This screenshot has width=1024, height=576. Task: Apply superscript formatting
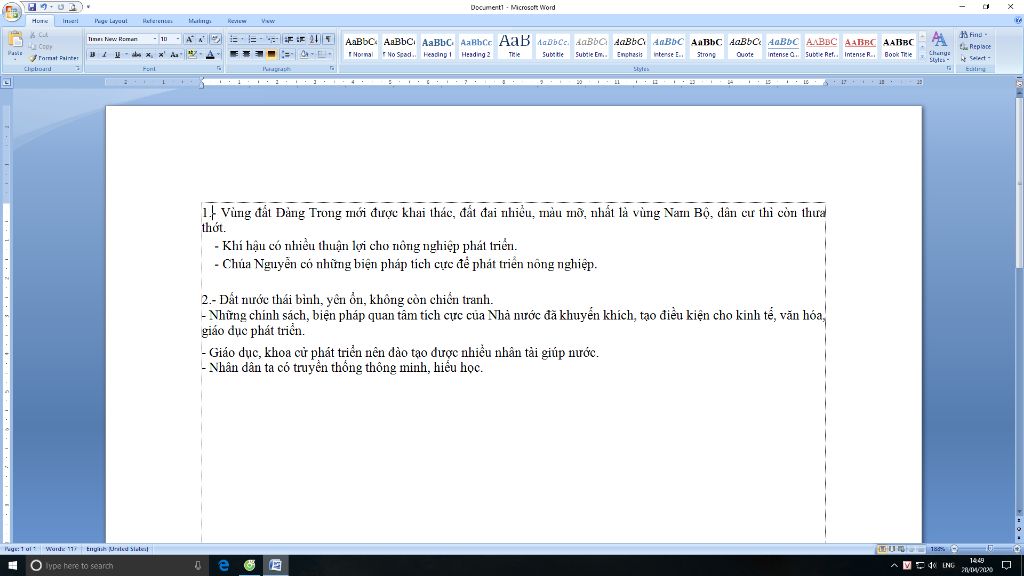point(161,55)
